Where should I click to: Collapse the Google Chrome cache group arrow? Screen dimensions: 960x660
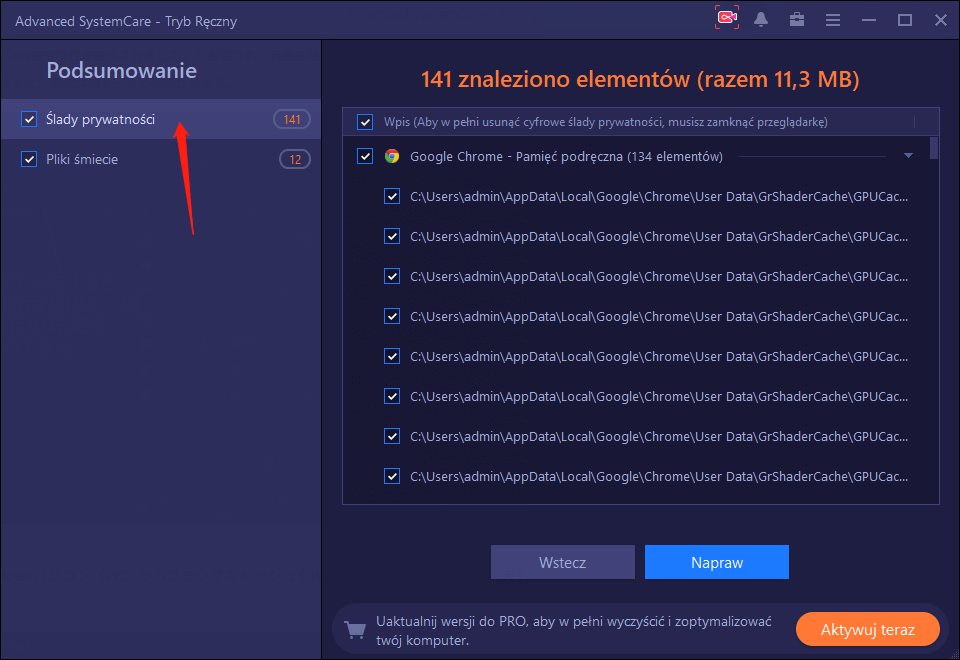pyautogui.click(x=909, y=156)
